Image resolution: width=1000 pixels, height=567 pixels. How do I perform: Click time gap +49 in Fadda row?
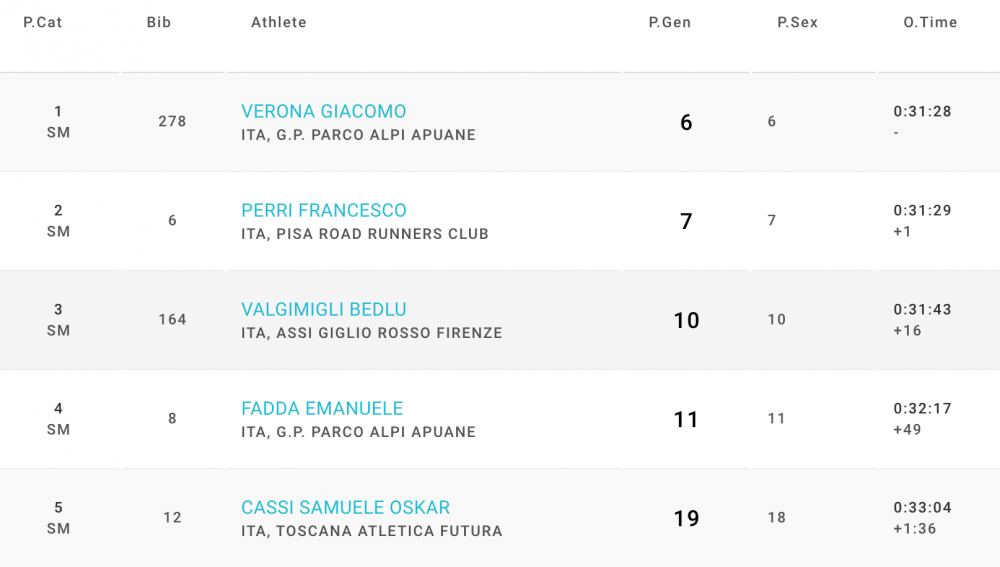coord(908,430)
